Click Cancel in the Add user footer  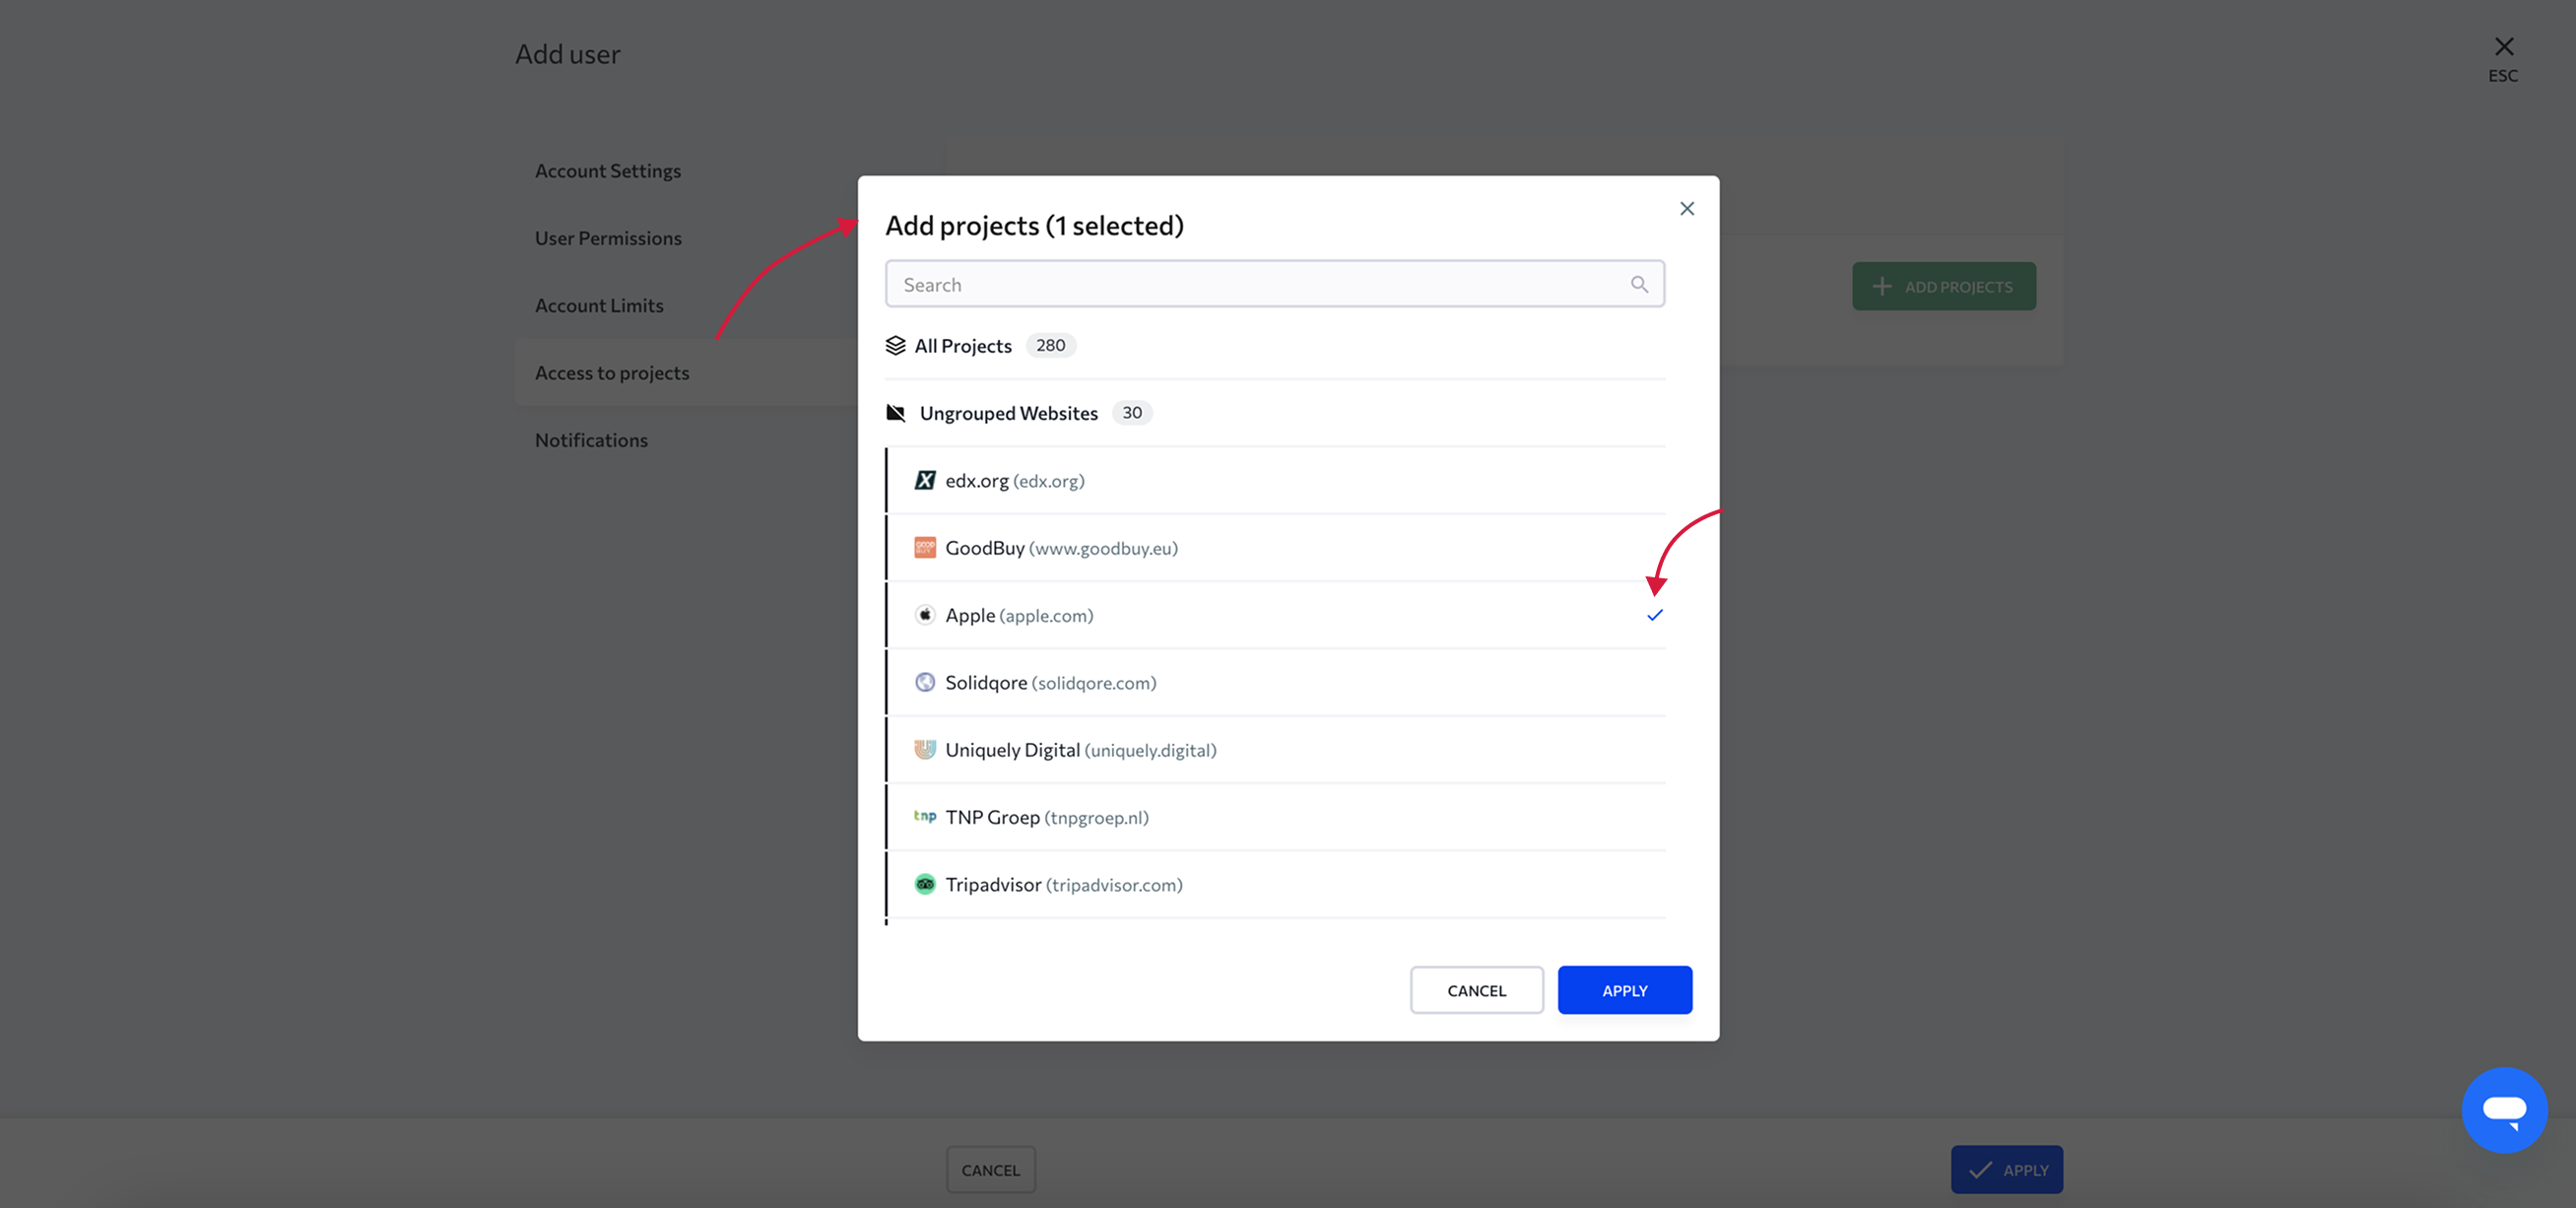click(x=990, y=1169)
